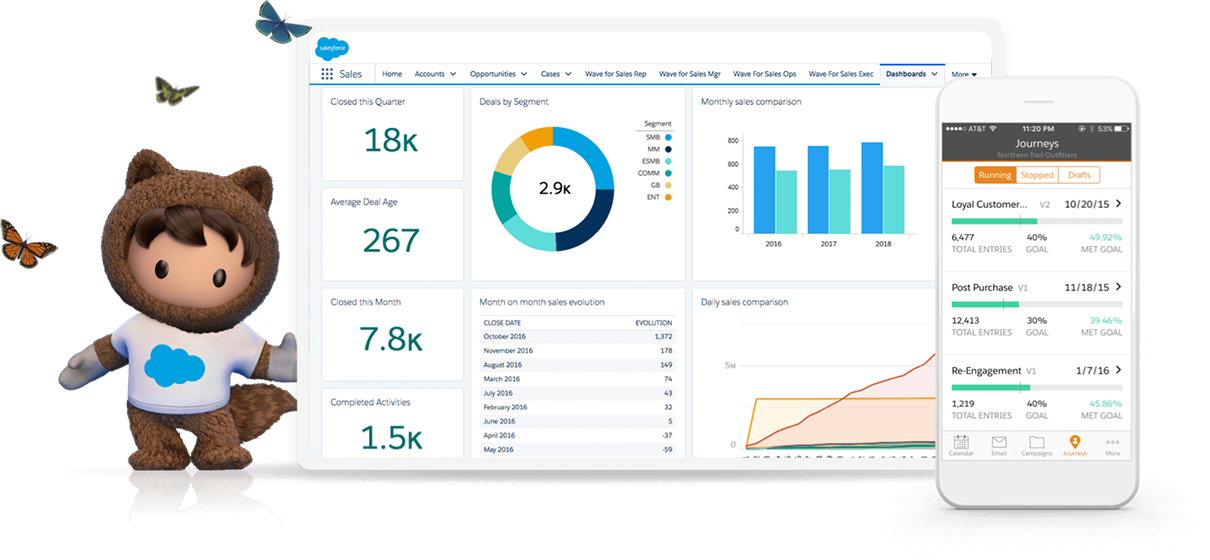The height and width of the screenshot is (560, 1210).
Task: Expand the Dashboards tab dropdown arrow
Action: [935, 74]
